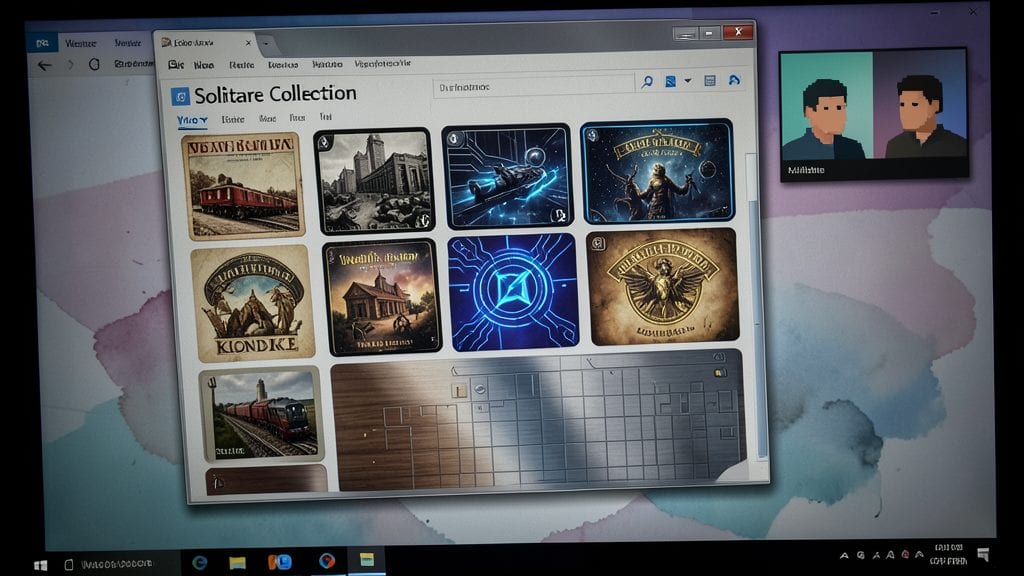Image resolution: width=1024 pixels, height=576 pixels.
Task: Open the orange and blue taskbar app
Action: point(280,561)
